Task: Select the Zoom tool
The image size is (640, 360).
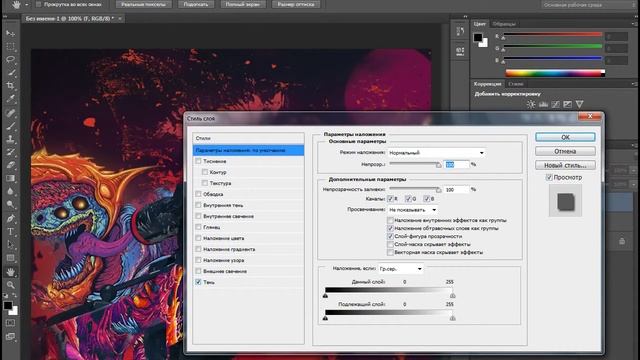Action: point(10,285)
